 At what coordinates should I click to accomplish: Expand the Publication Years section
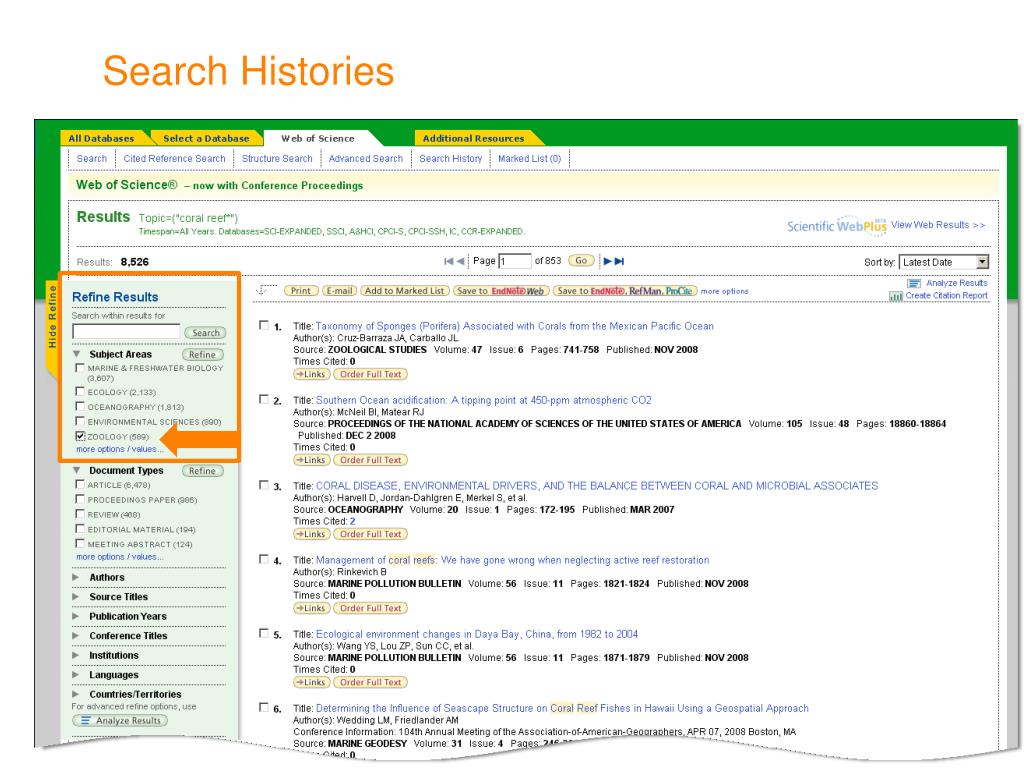pyautogui.click(x=76, y=616)
